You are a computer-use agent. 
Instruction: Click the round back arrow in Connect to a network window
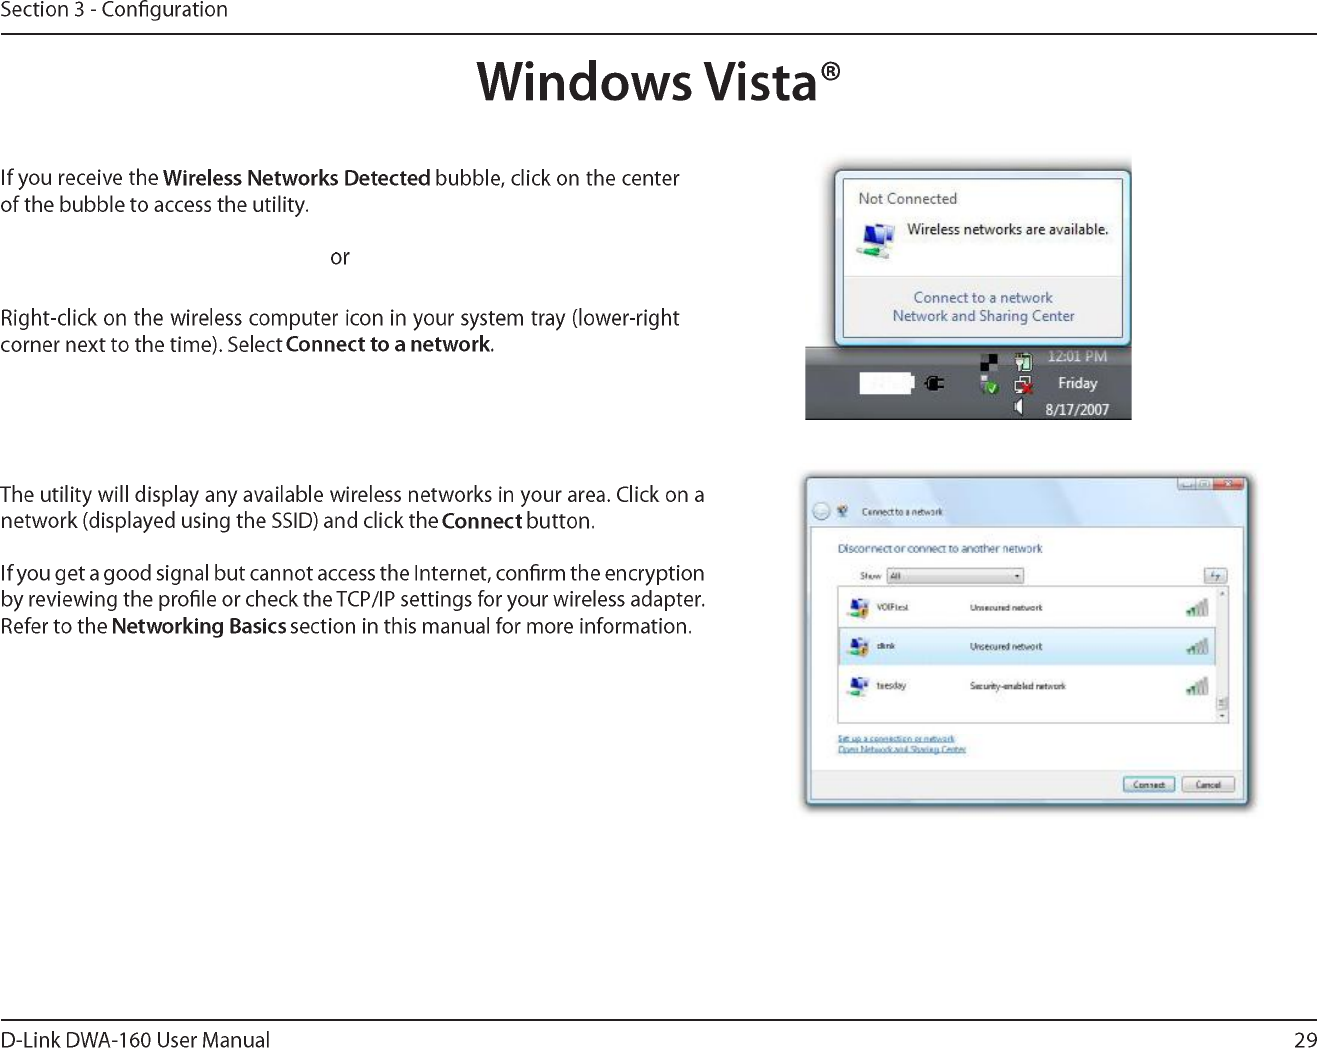pyautogui.click(x=821, y=511)
